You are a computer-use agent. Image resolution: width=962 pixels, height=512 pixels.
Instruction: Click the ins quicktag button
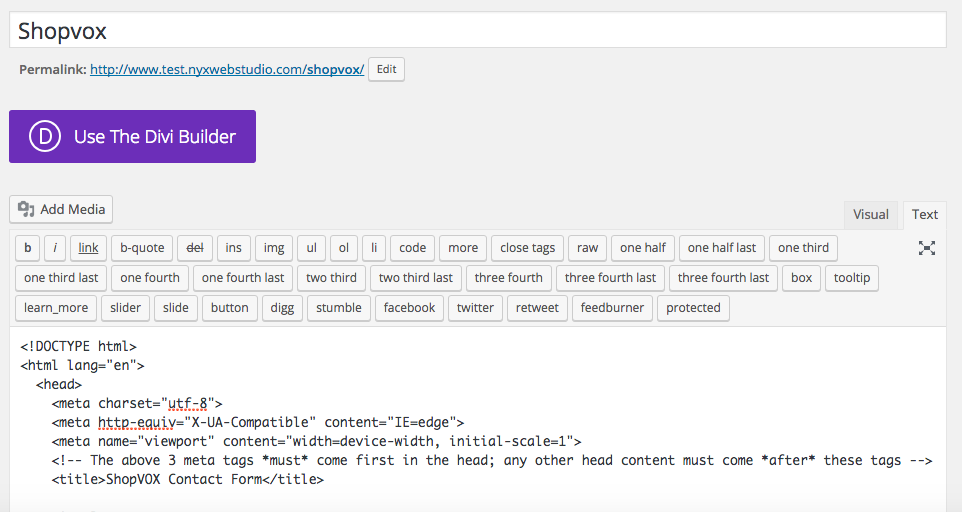point(234,248)
